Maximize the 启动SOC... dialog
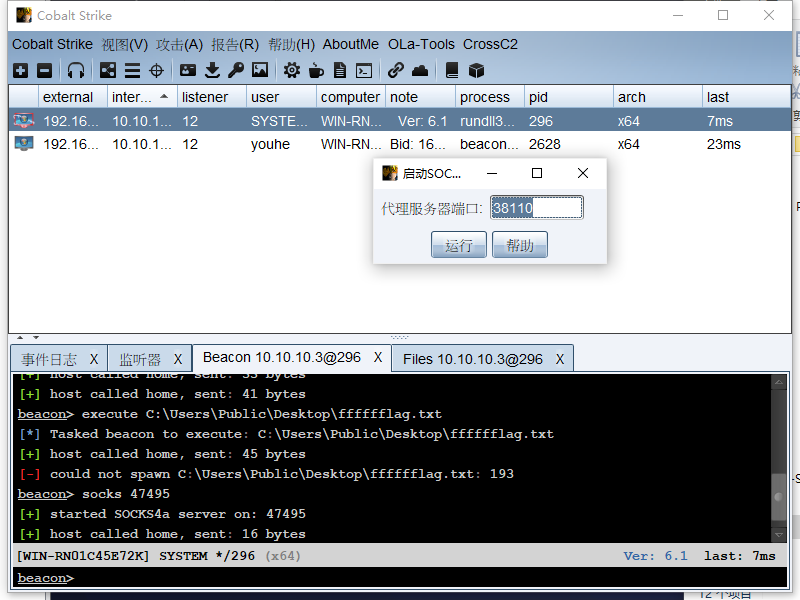 [537, 173]
